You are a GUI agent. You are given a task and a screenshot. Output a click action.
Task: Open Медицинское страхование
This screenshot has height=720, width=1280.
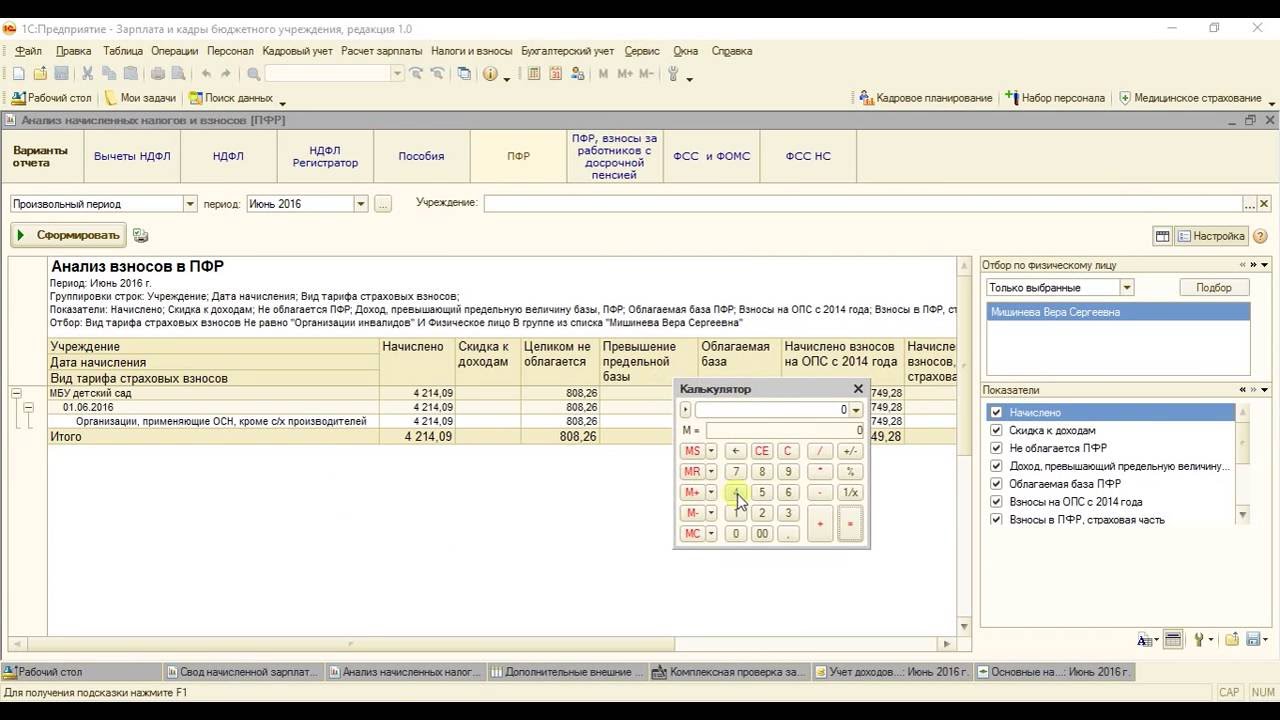coord(1190,98)
